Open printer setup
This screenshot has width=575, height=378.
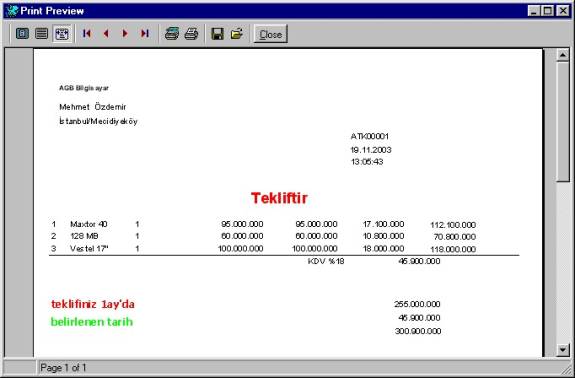(172, 34)
